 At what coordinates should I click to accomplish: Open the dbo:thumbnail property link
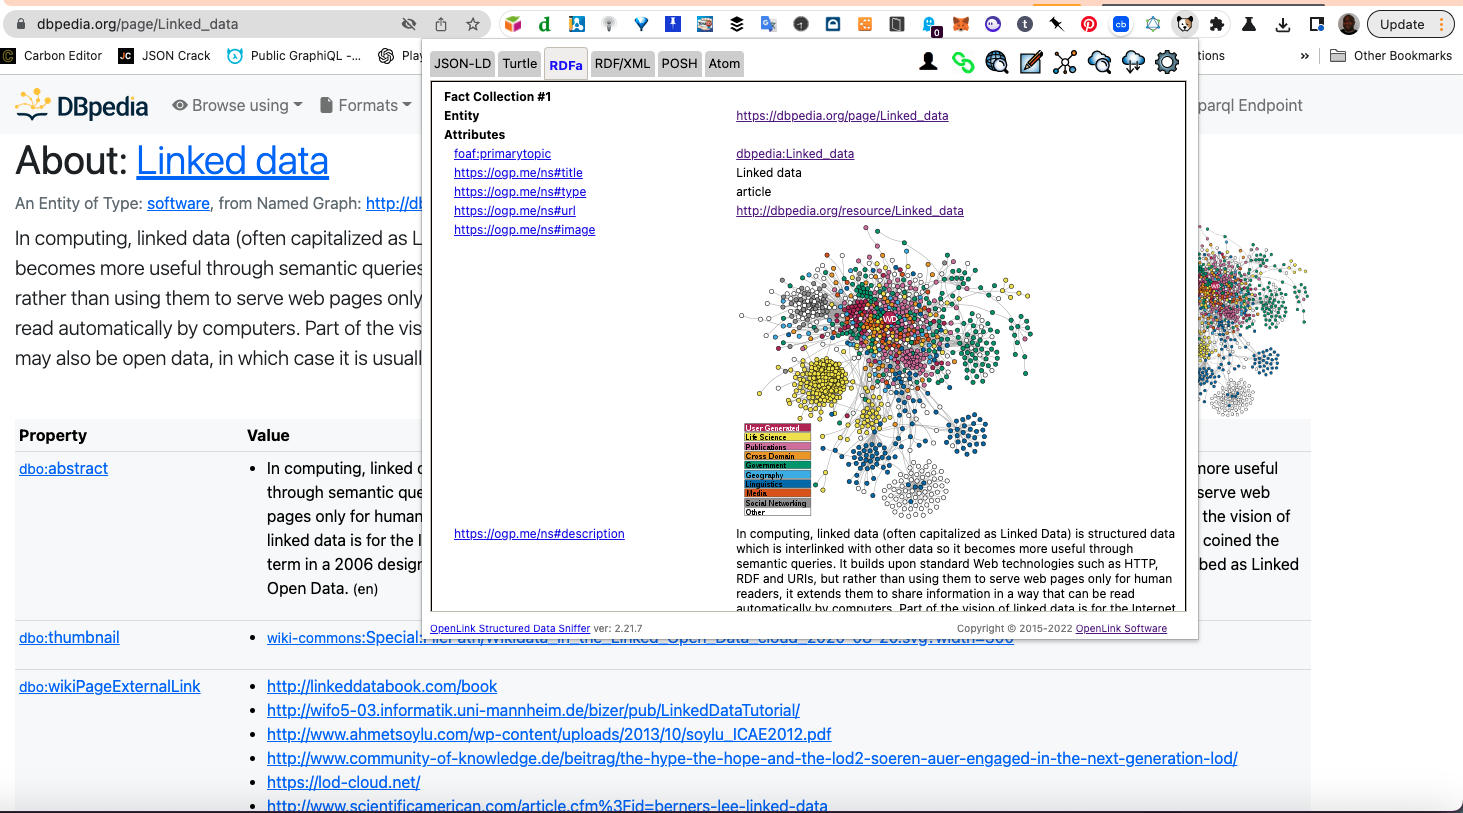[69, 637]
